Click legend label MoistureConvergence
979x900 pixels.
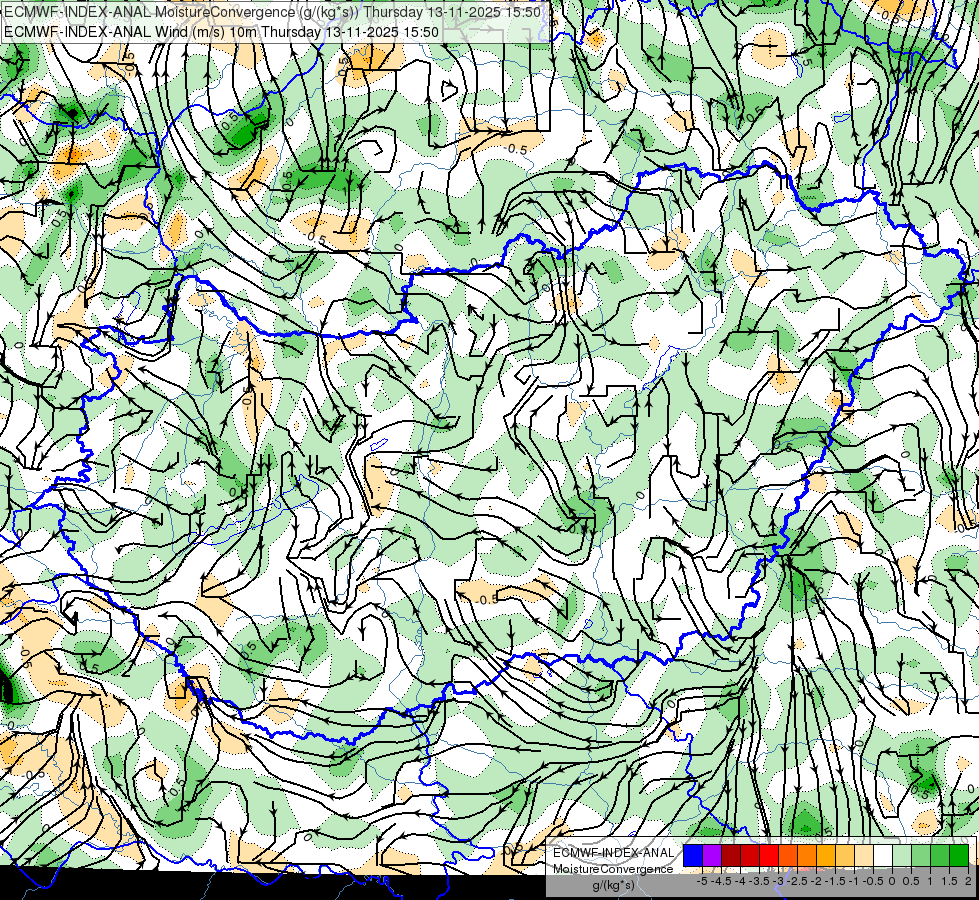click(x=614, y=869)
